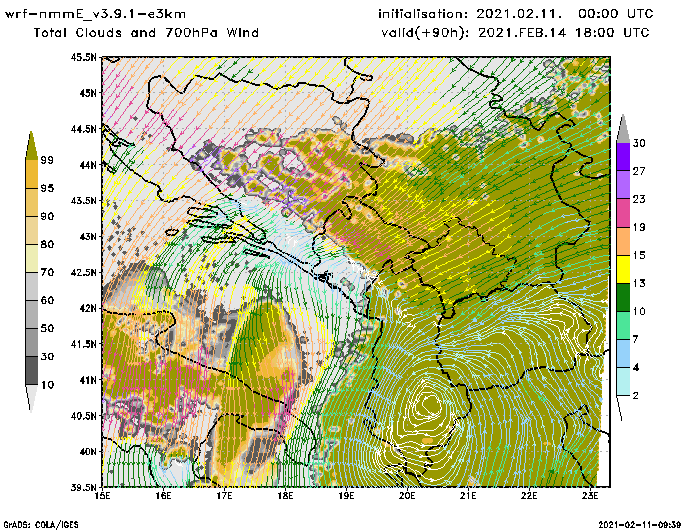Click the 20E longitude label
Viewport: 700px width, 530px height.
click(x=407, y=496)
